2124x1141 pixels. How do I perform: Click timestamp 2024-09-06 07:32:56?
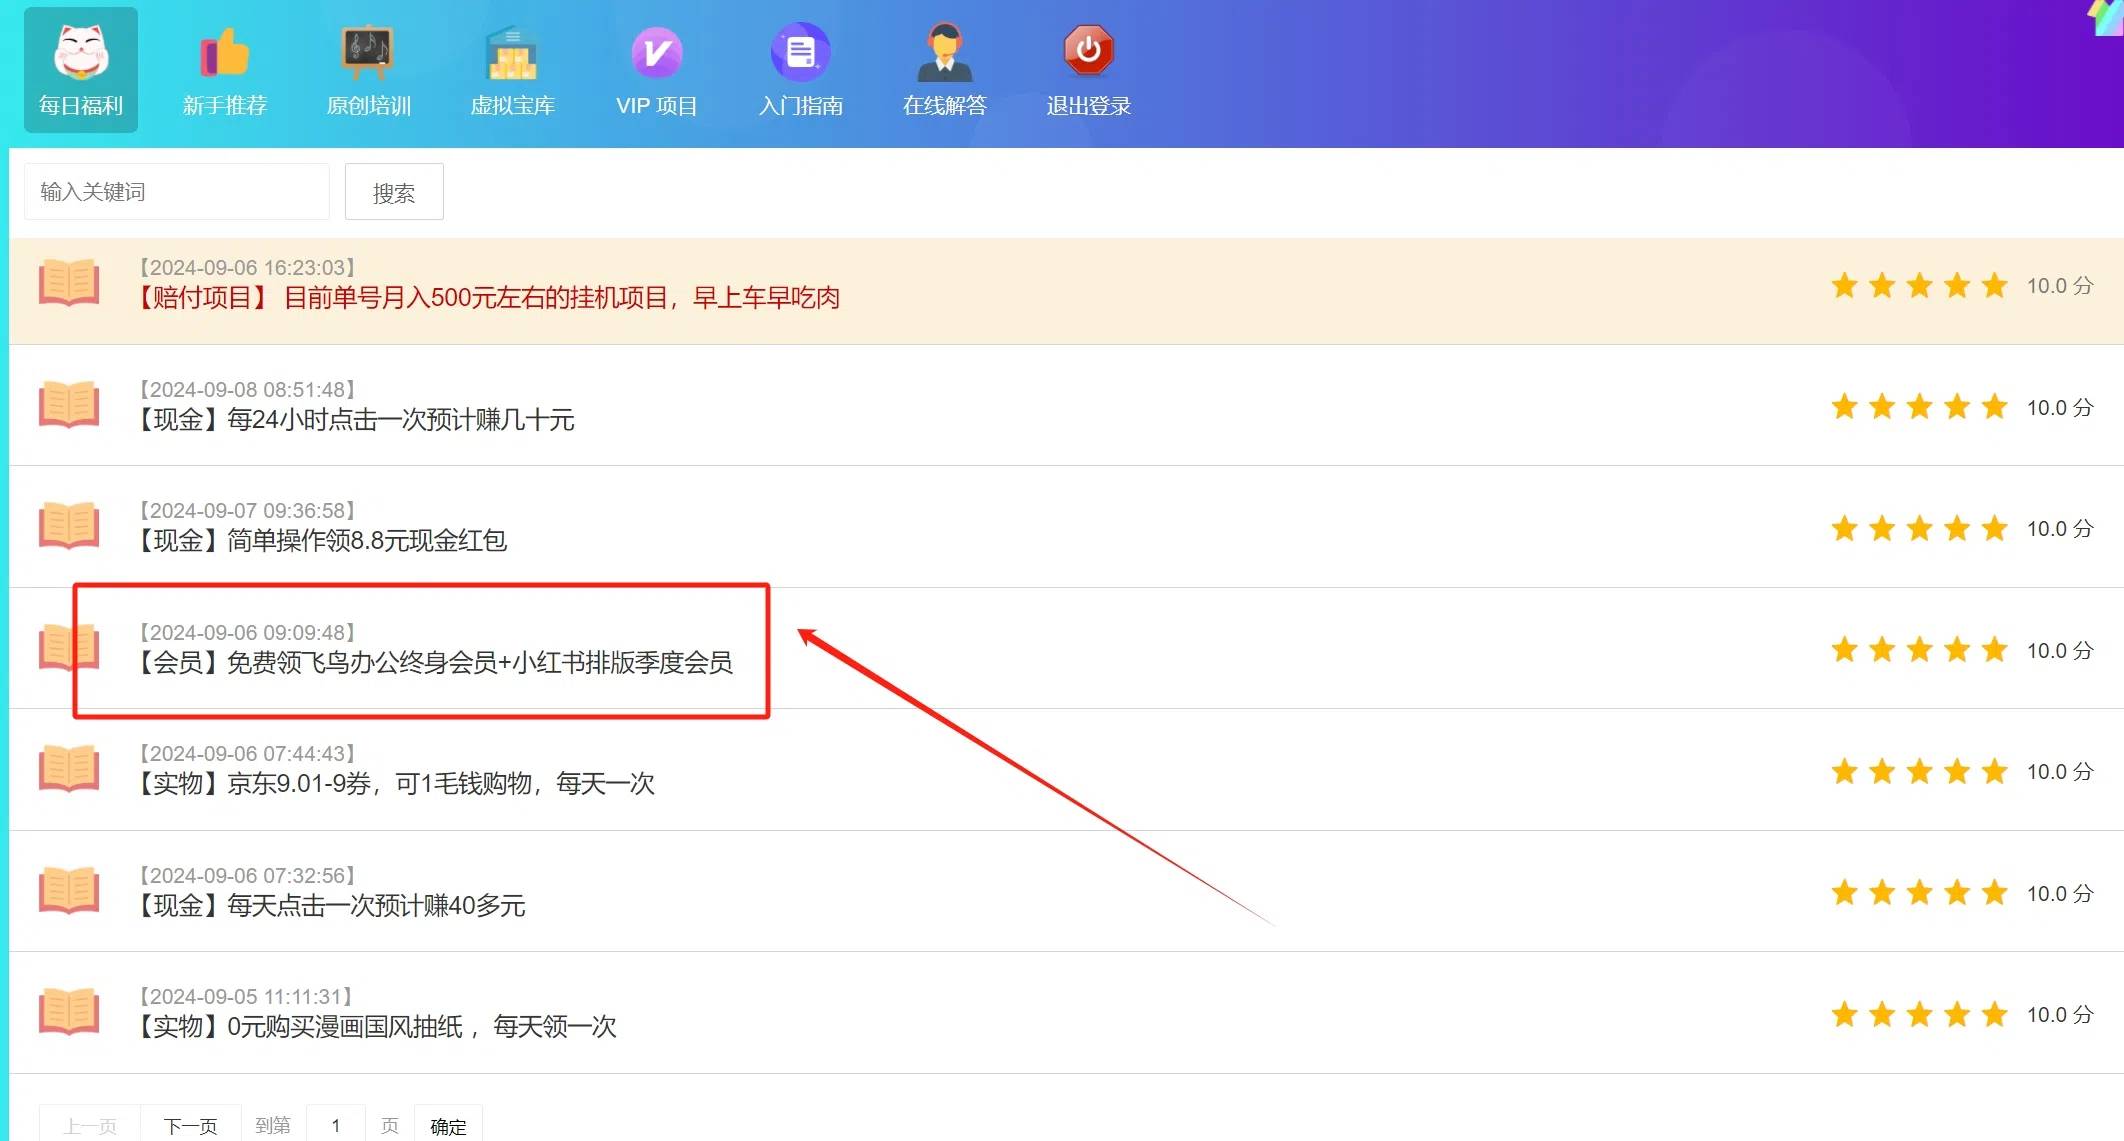tap(247, 876)
